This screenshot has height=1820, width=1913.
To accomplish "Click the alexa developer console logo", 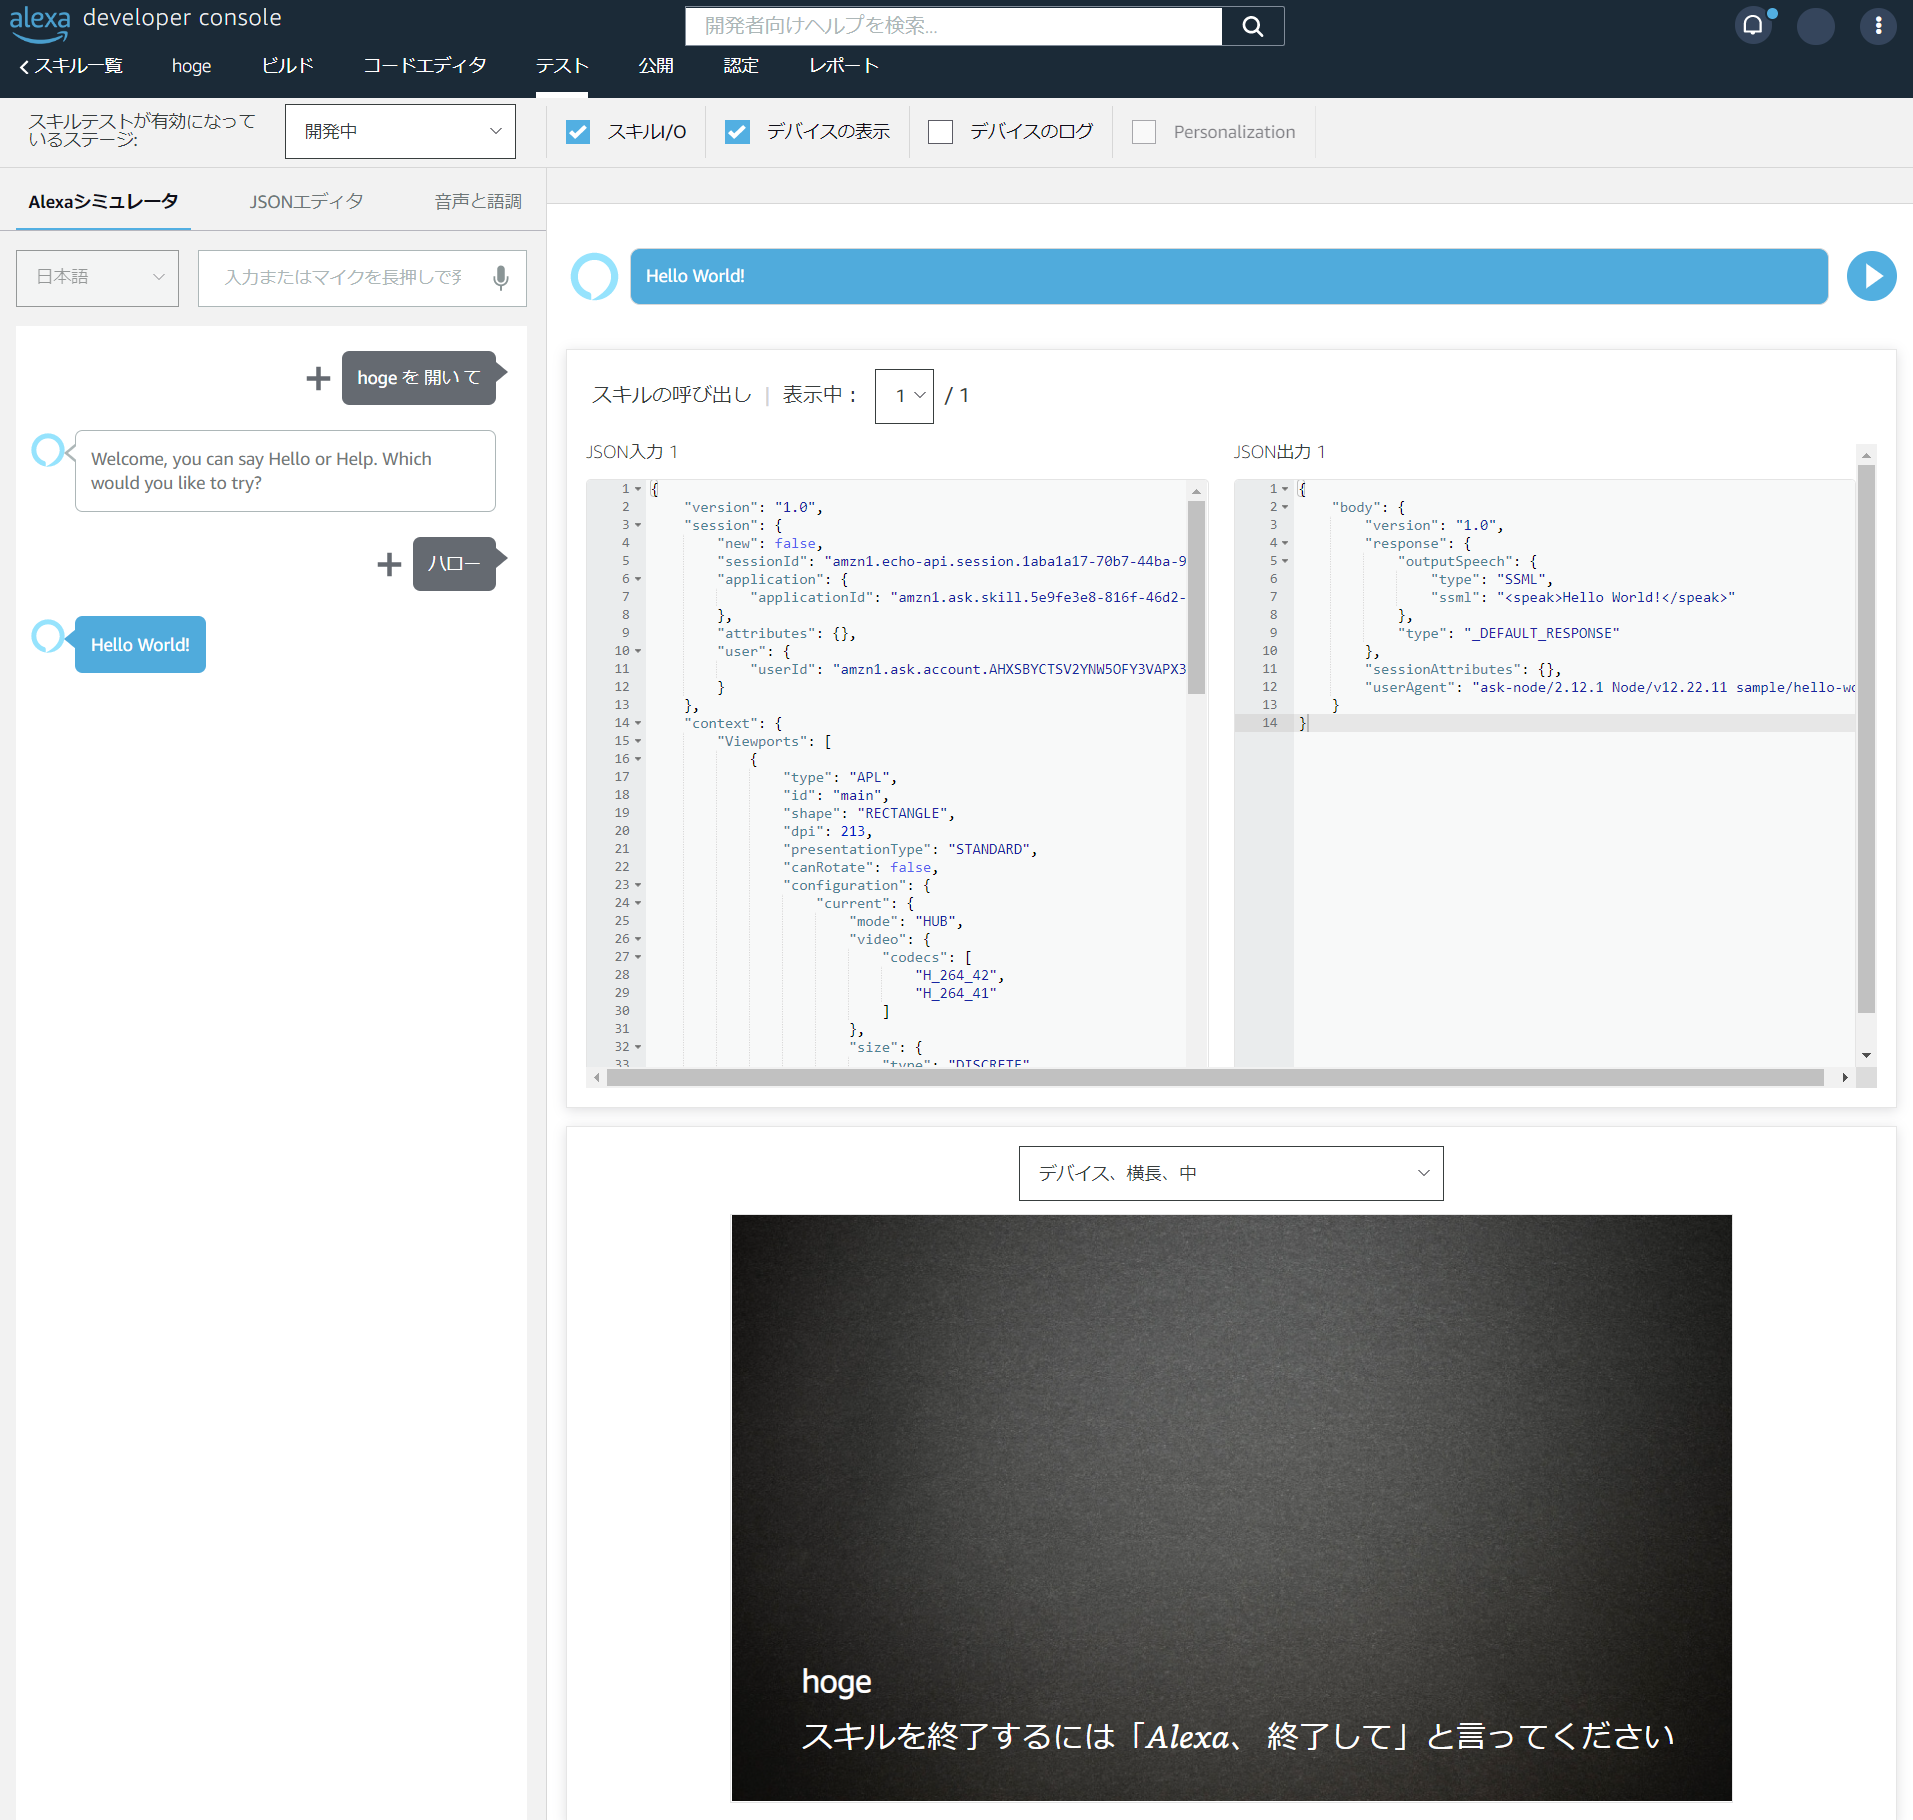I will (145, 22).
